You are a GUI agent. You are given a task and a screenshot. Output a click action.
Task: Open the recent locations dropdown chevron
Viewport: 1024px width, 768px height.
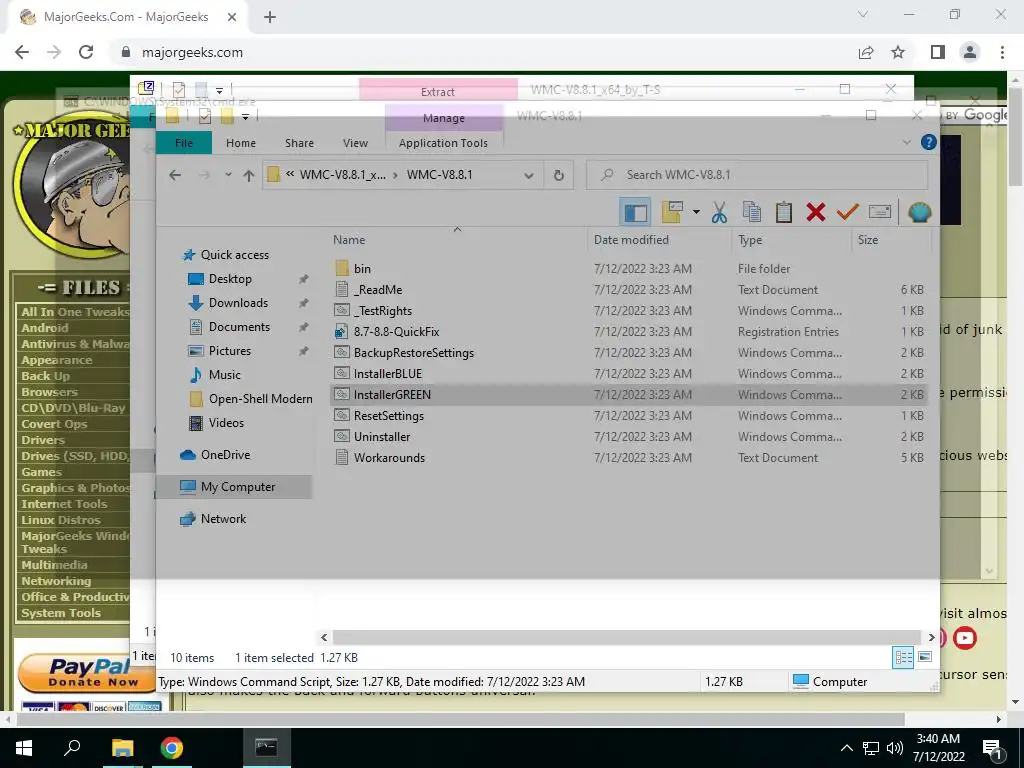[228, 175]
